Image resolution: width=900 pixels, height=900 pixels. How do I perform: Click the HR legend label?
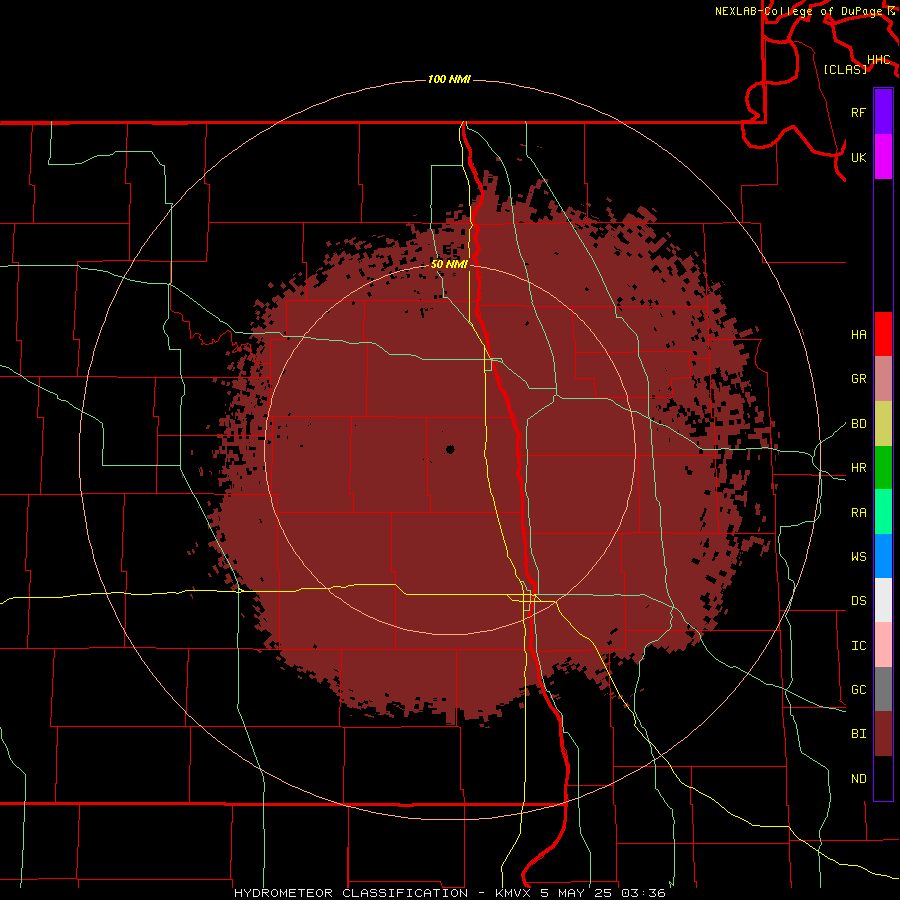858,468
